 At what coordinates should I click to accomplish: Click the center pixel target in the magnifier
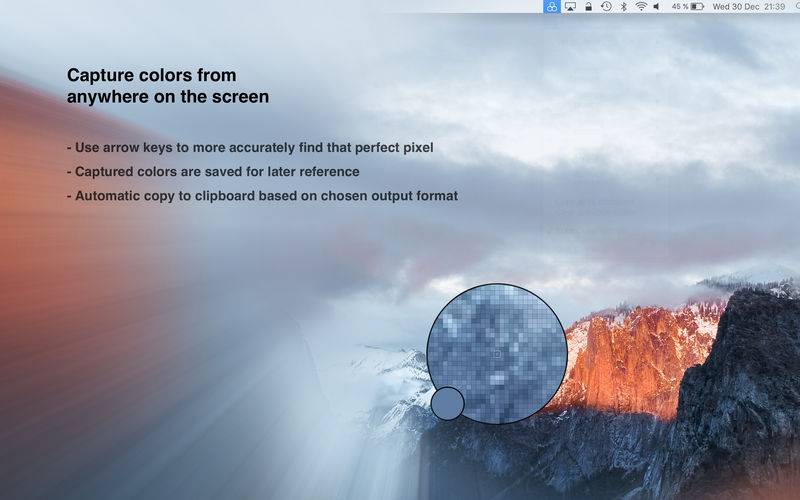497,354
